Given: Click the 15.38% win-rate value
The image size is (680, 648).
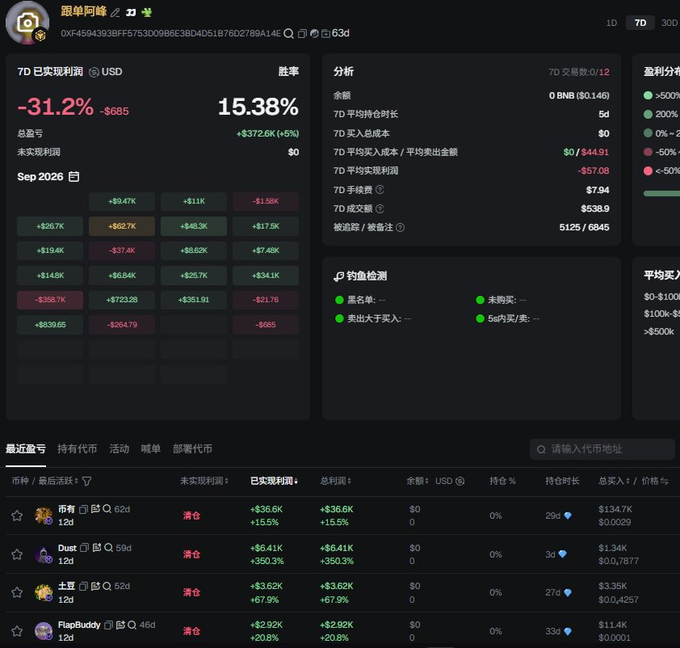Looking at the screenshot, I should click(x=258, y=107).
